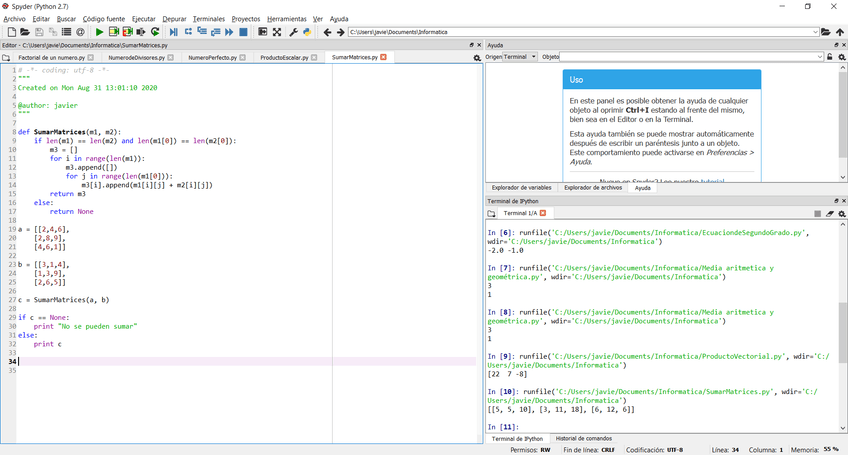The image size is (848, 455).
Task: Toggle the lock icon in the Ayuda pane
Action: point(830,57)
